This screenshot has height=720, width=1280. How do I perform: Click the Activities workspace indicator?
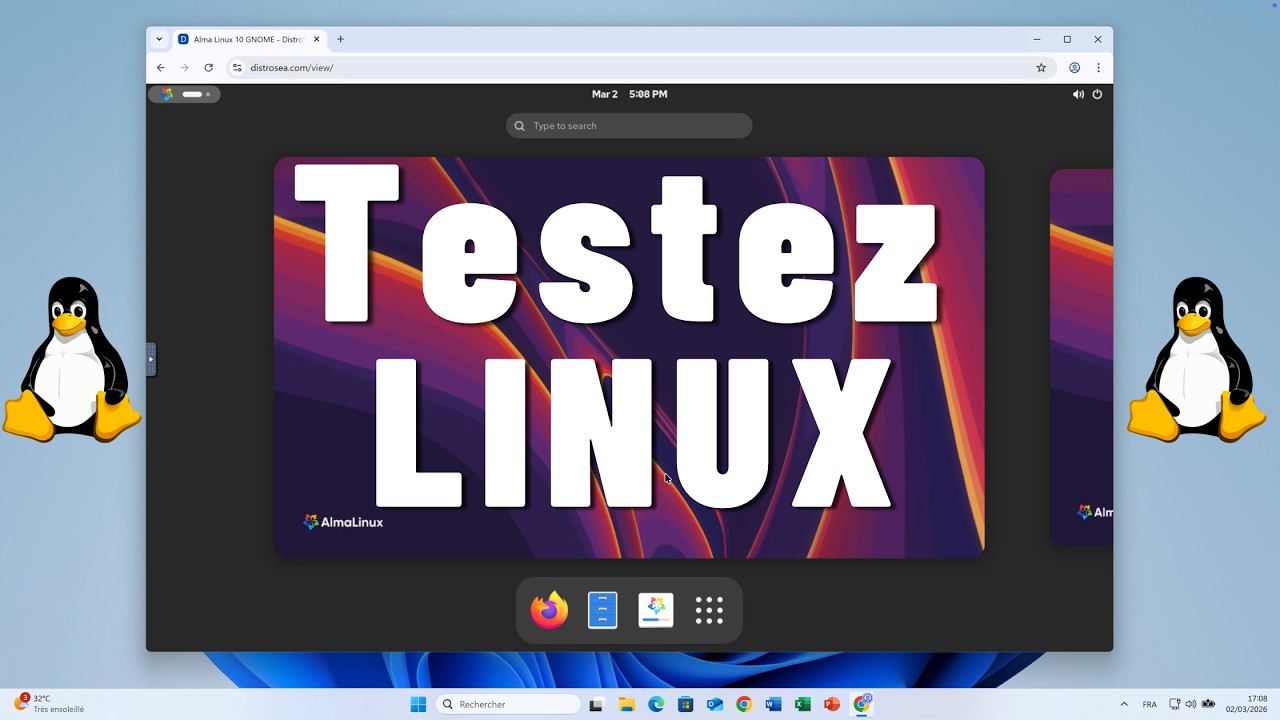pyautogui.click(x=184, y=94)
